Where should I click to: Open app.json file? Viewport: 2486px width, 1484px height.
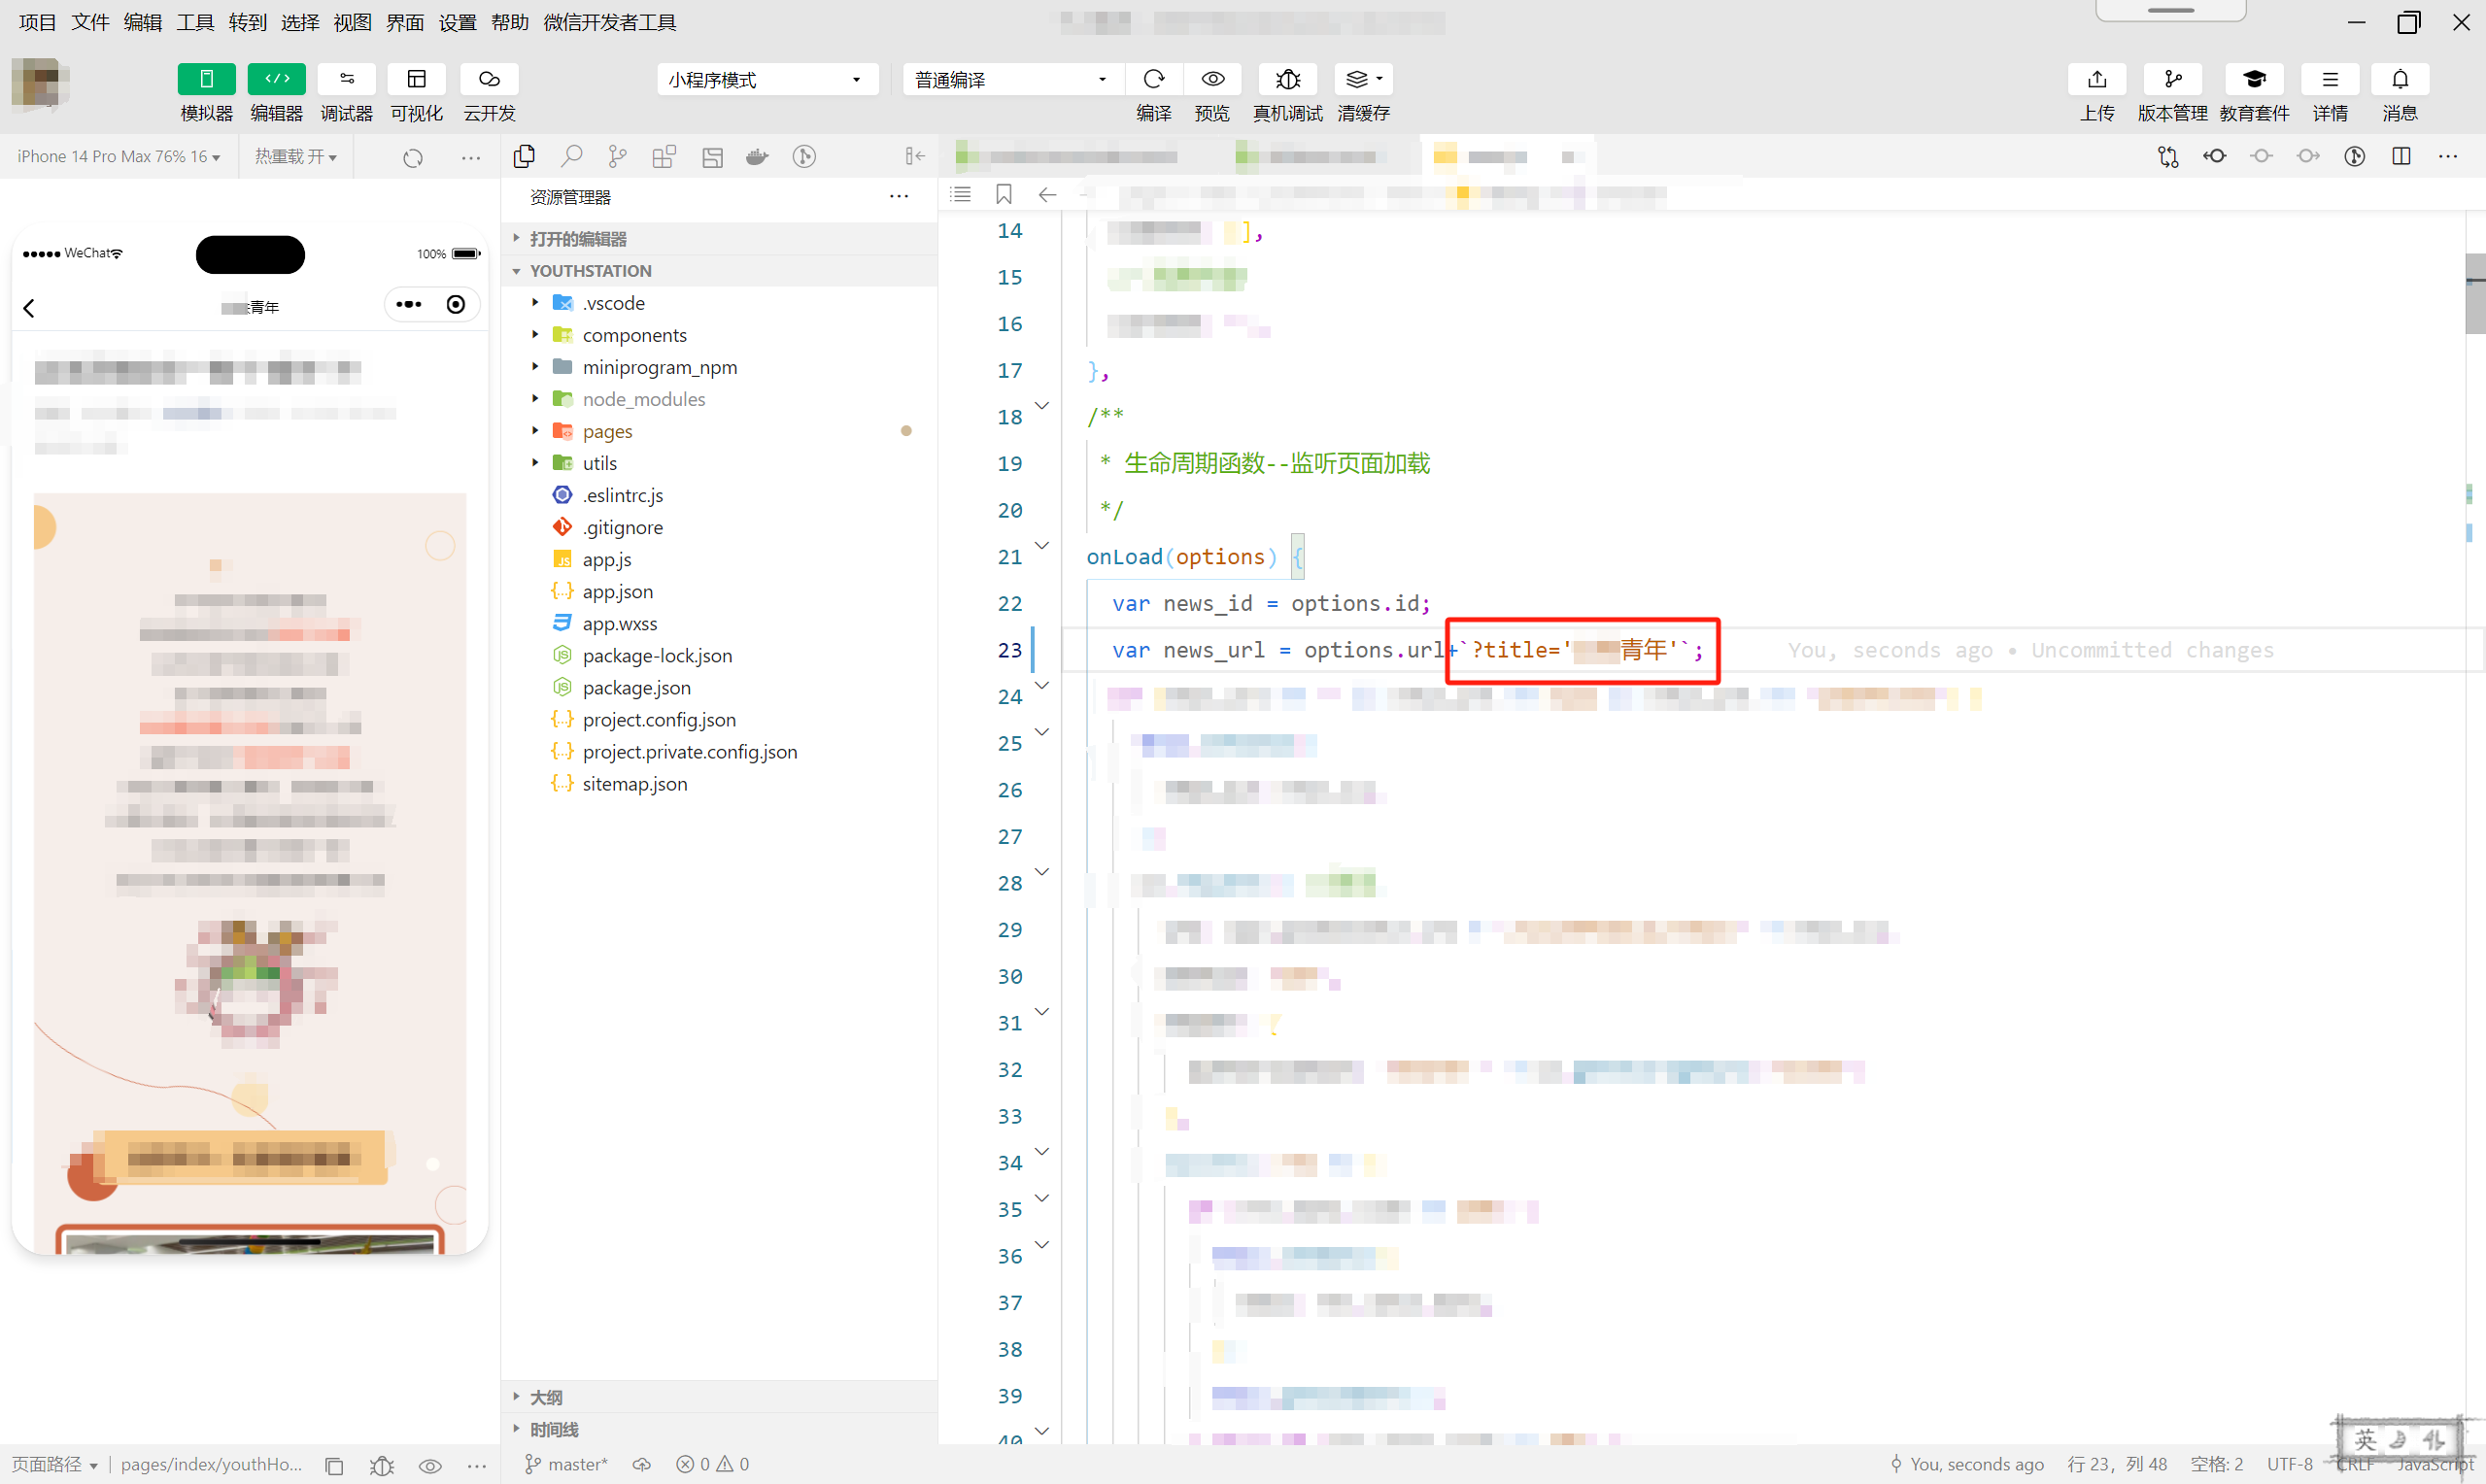617,591
